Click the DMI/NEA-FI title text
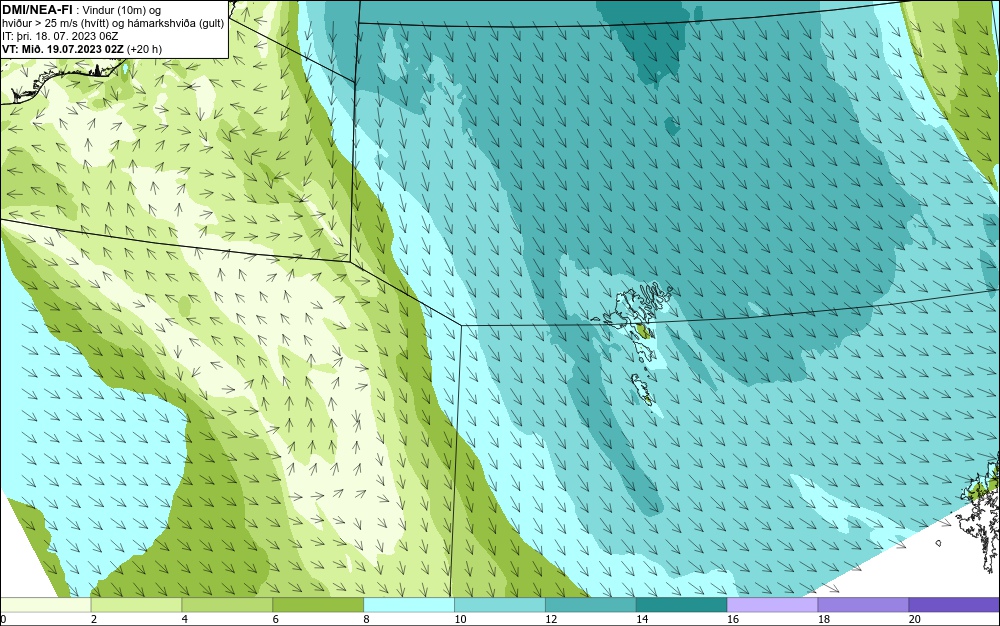1000x626 pixels. click(x=38, y=10)
